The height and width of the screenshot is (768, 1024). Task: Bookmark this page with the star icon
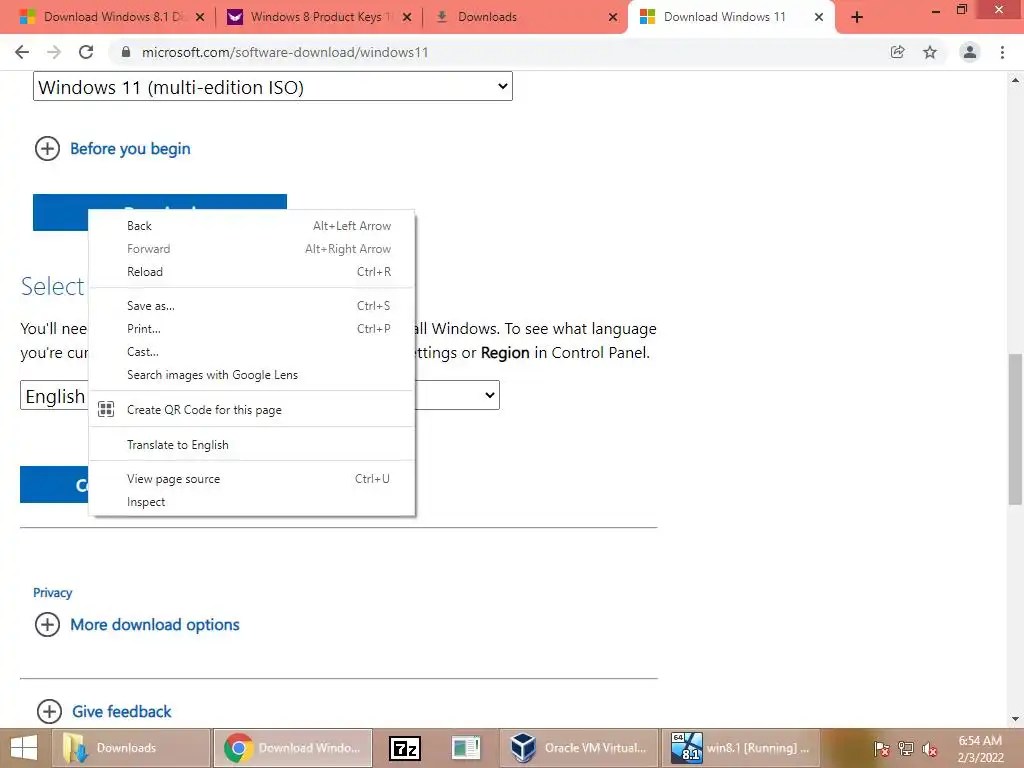point(930,52)
